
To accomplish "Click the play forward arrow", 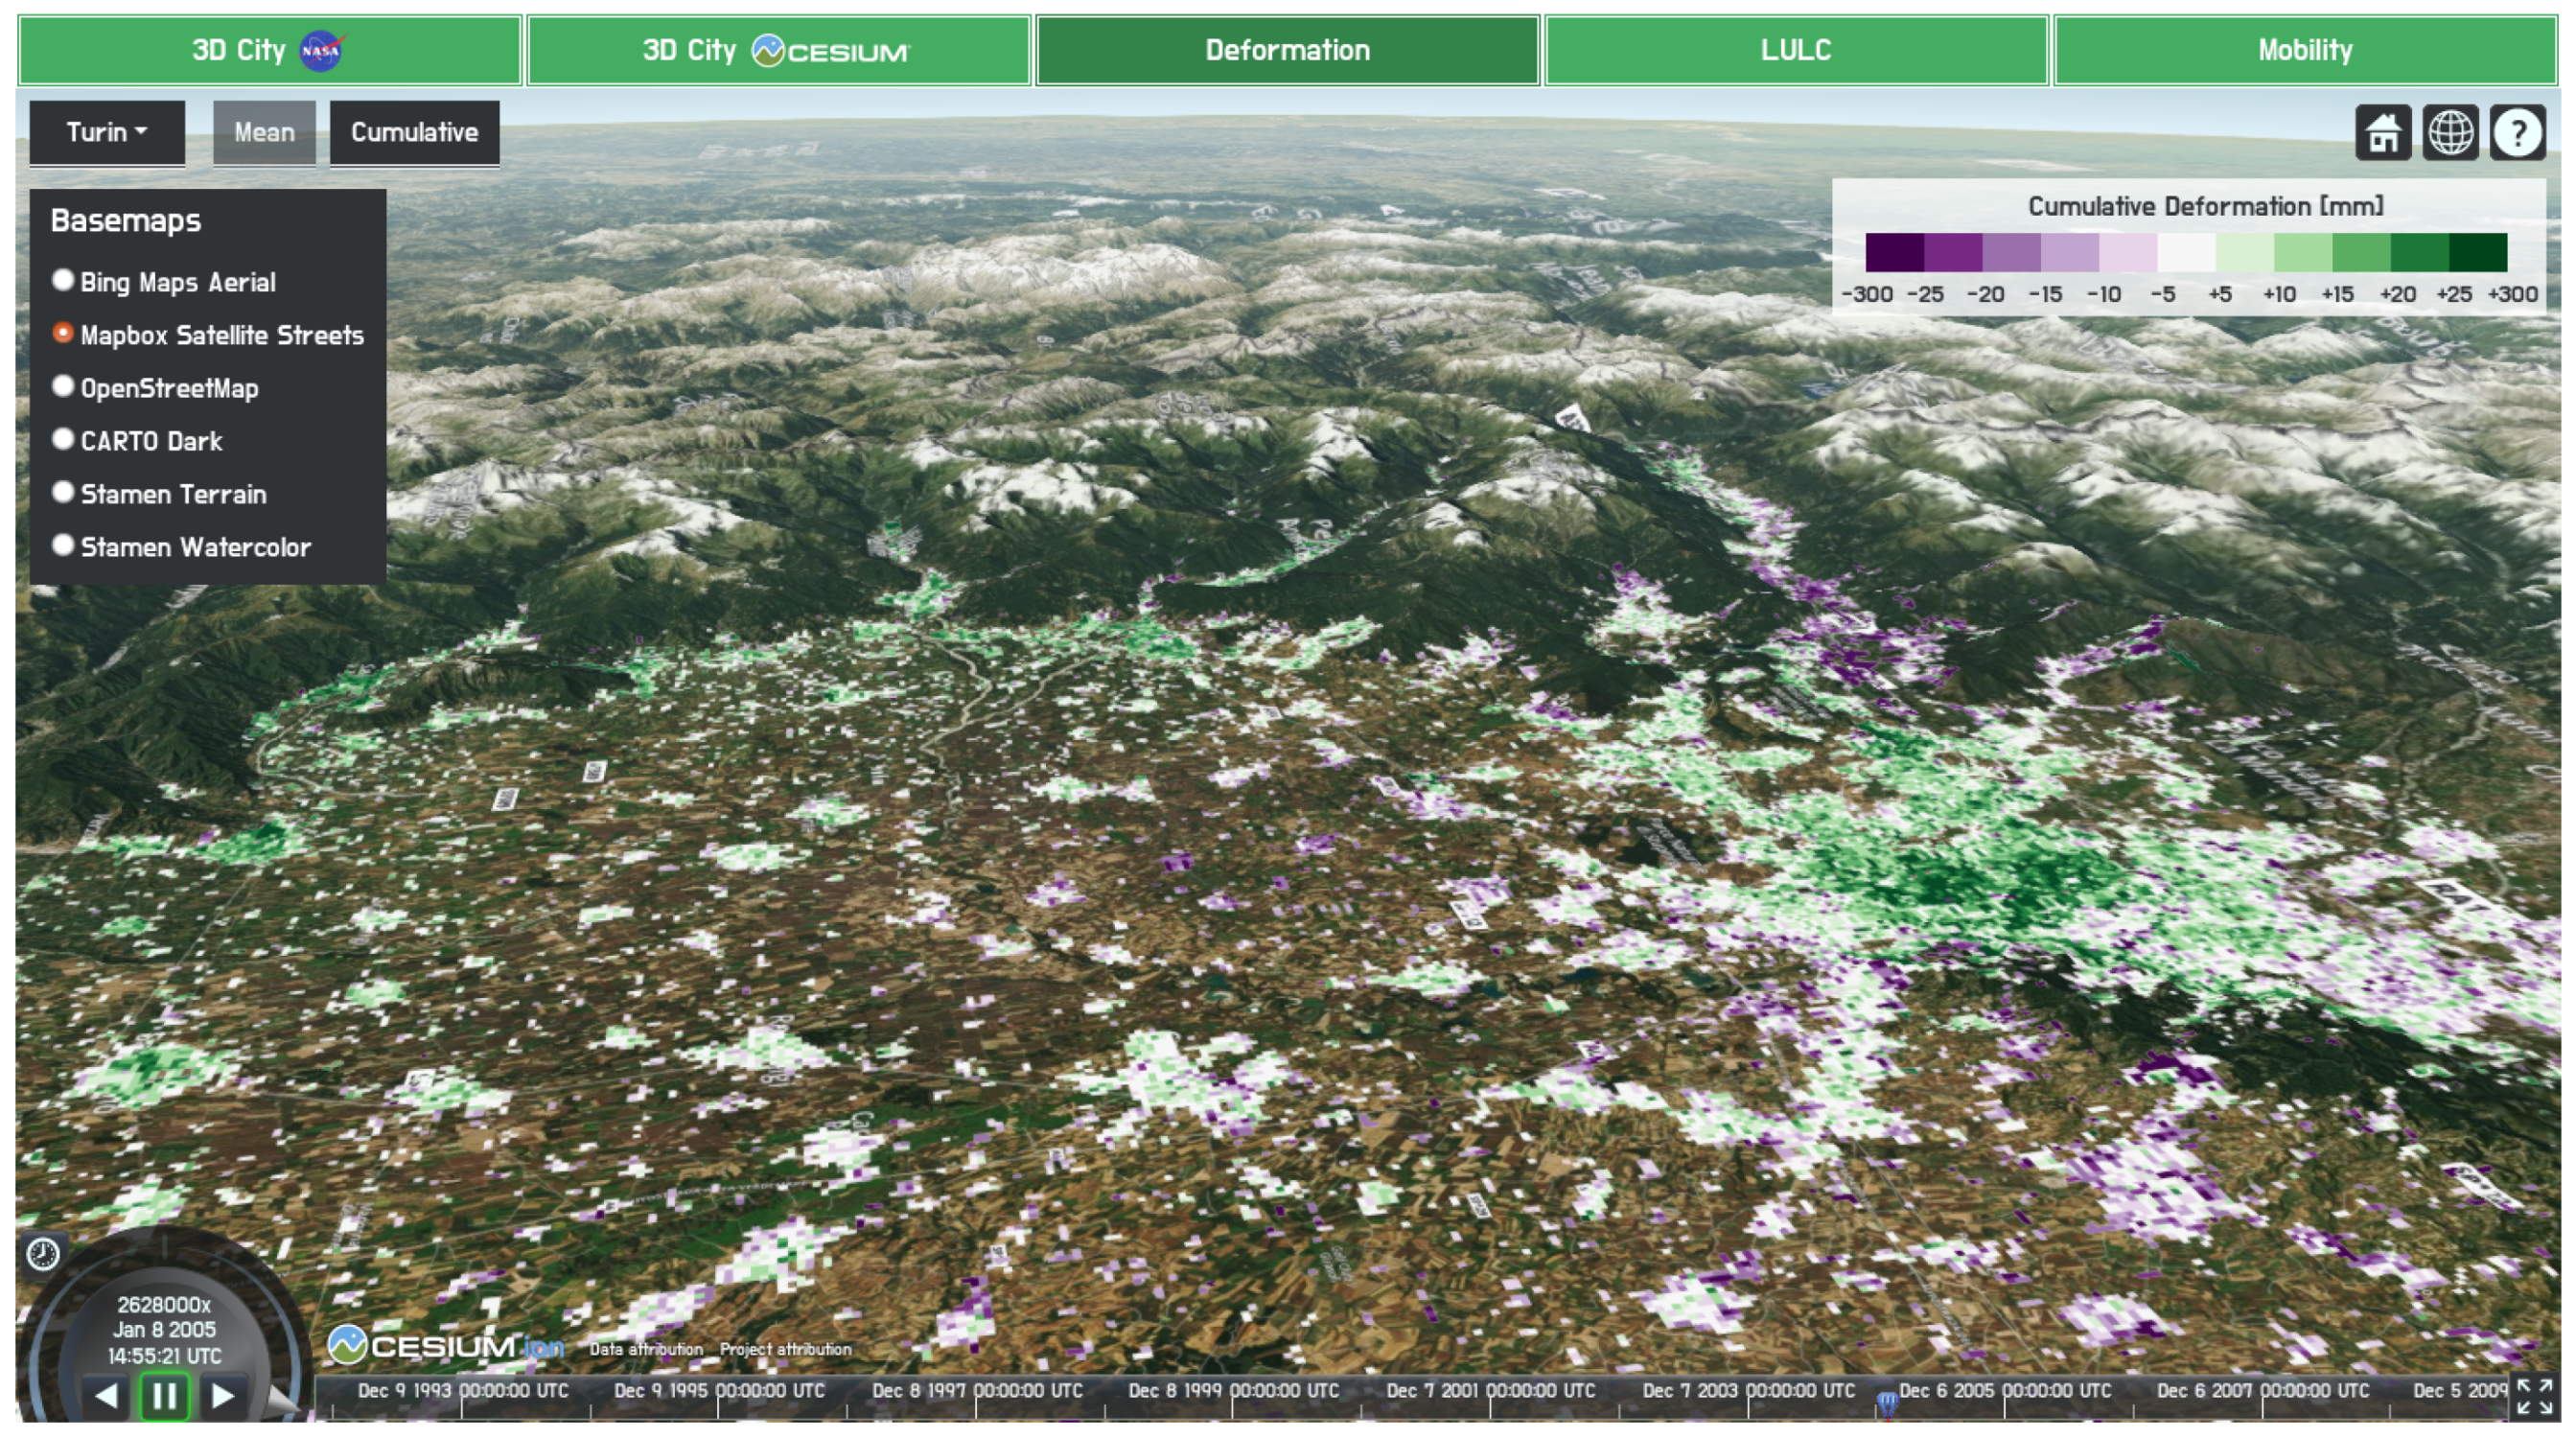I will (223, 1395).
